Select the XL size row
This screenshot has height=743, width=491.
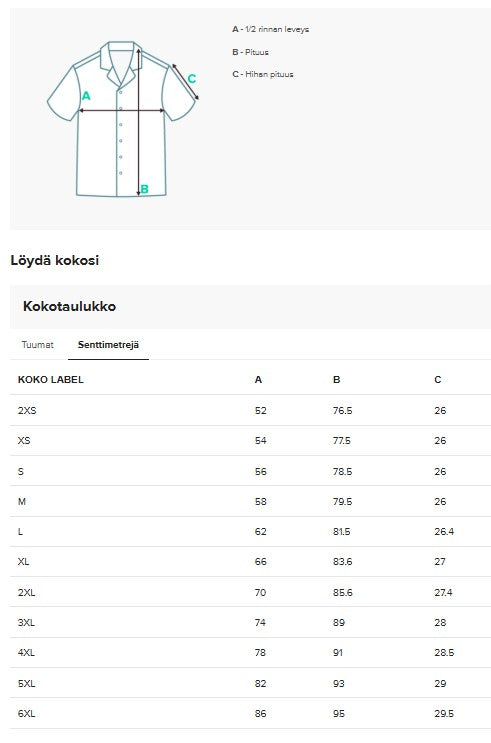point(250,562)
